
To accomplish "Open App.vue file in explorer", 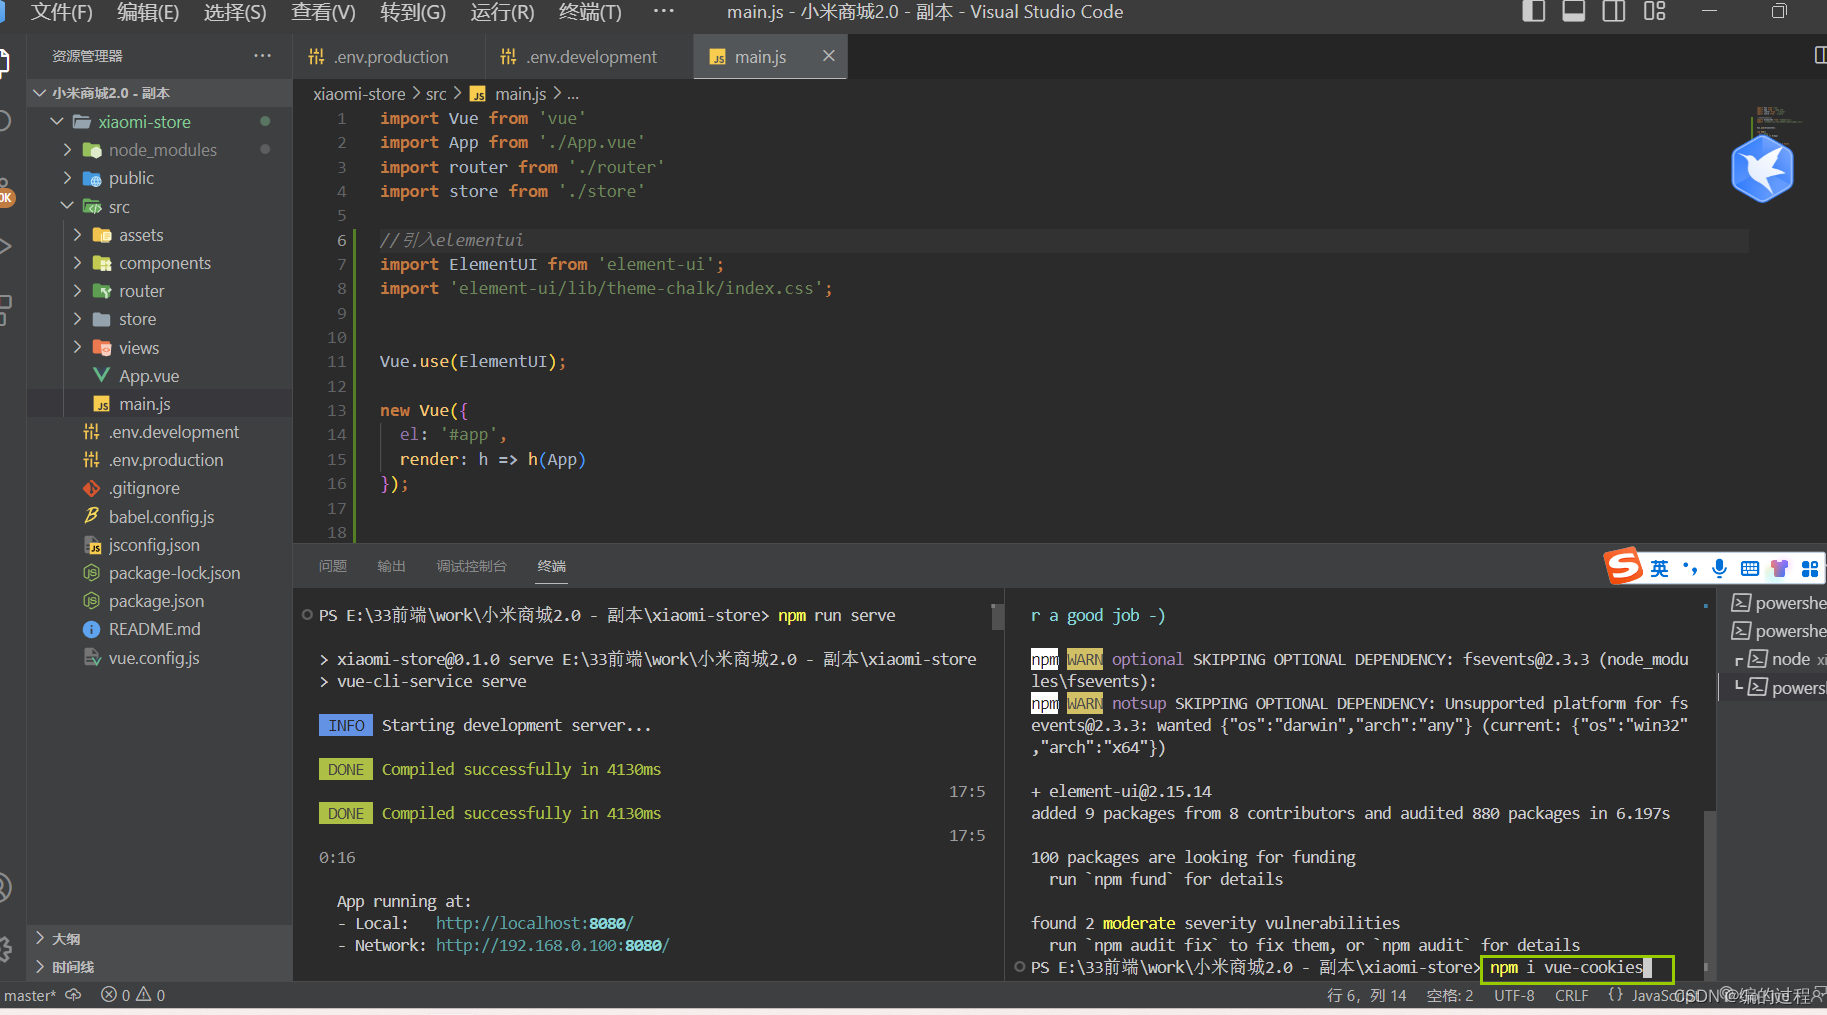I will tap(160, 376).
